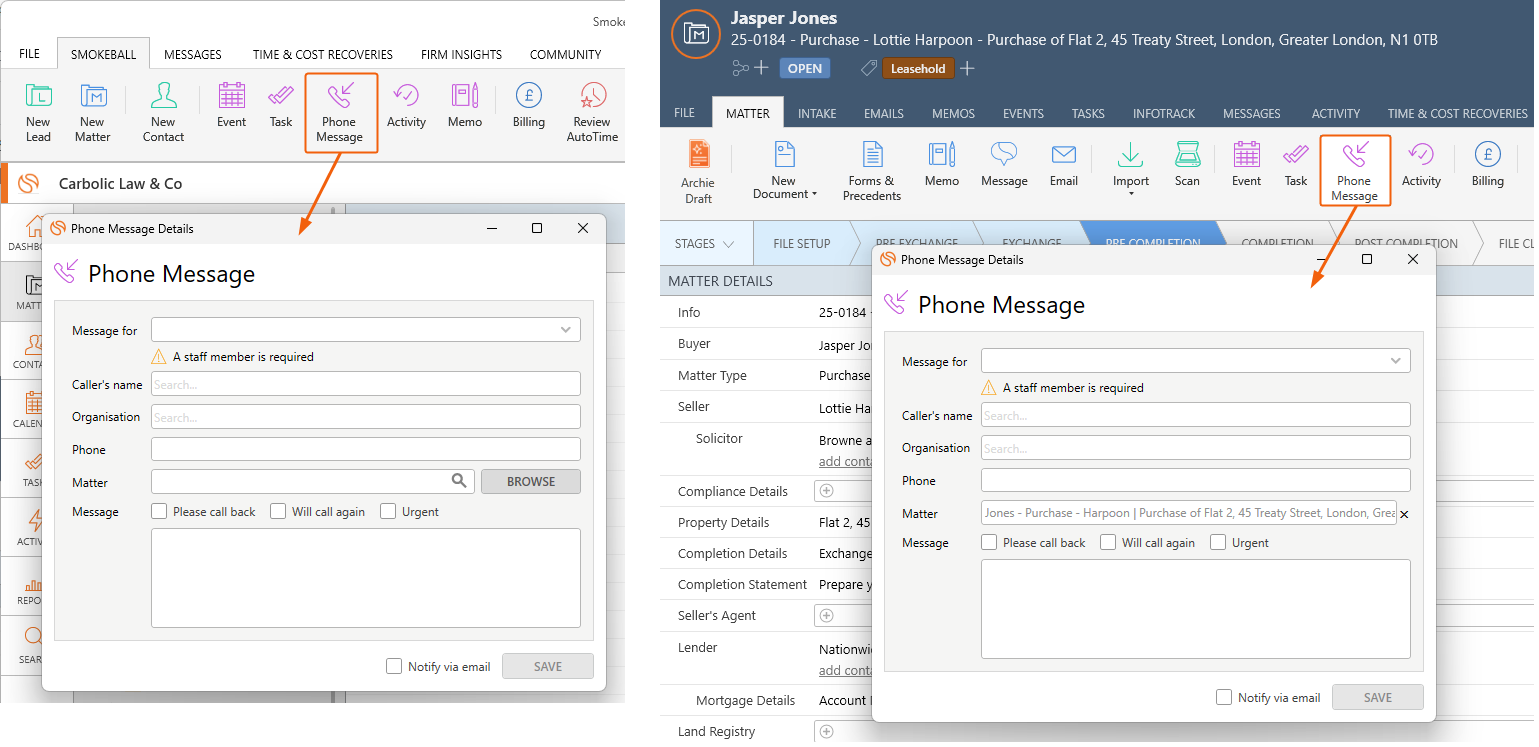Click SAVE button in left dialog

click(x=548, y=666)
